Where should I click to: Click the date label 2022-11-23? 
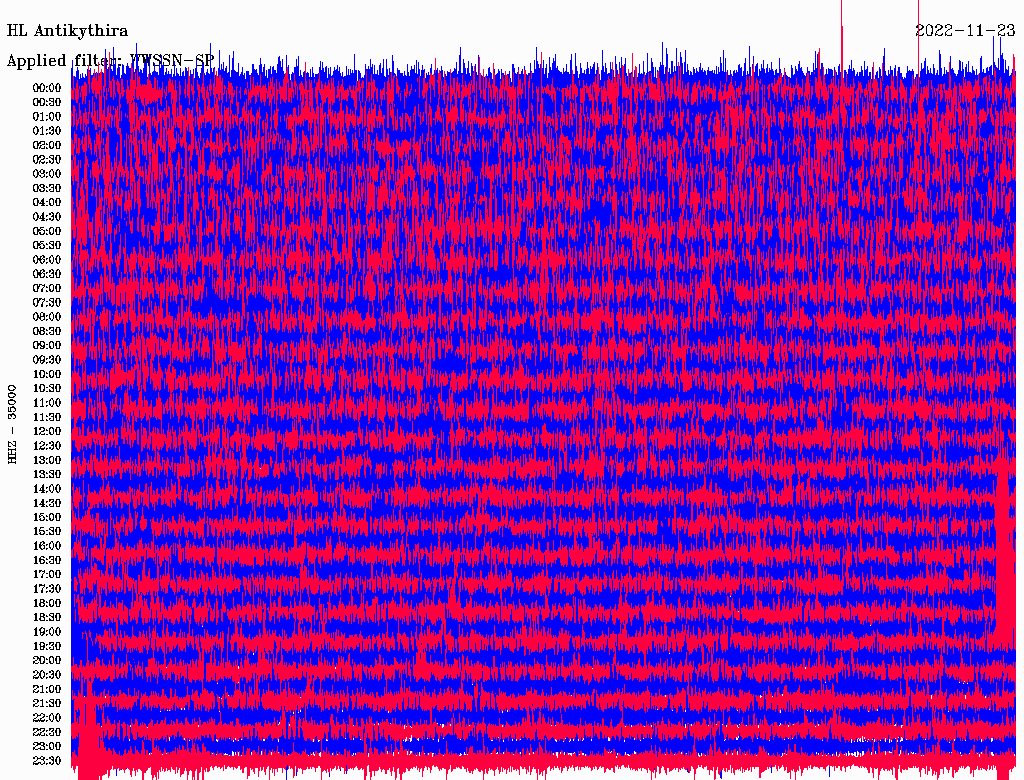(x=965, y=31)
